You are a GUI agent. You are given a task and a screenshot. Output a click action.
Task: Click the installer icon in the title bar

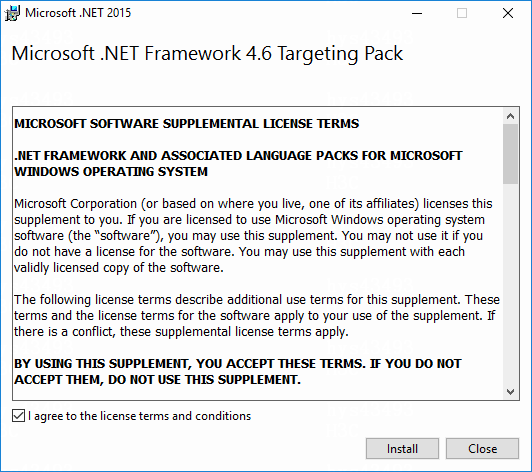click(x=12, y=13)
